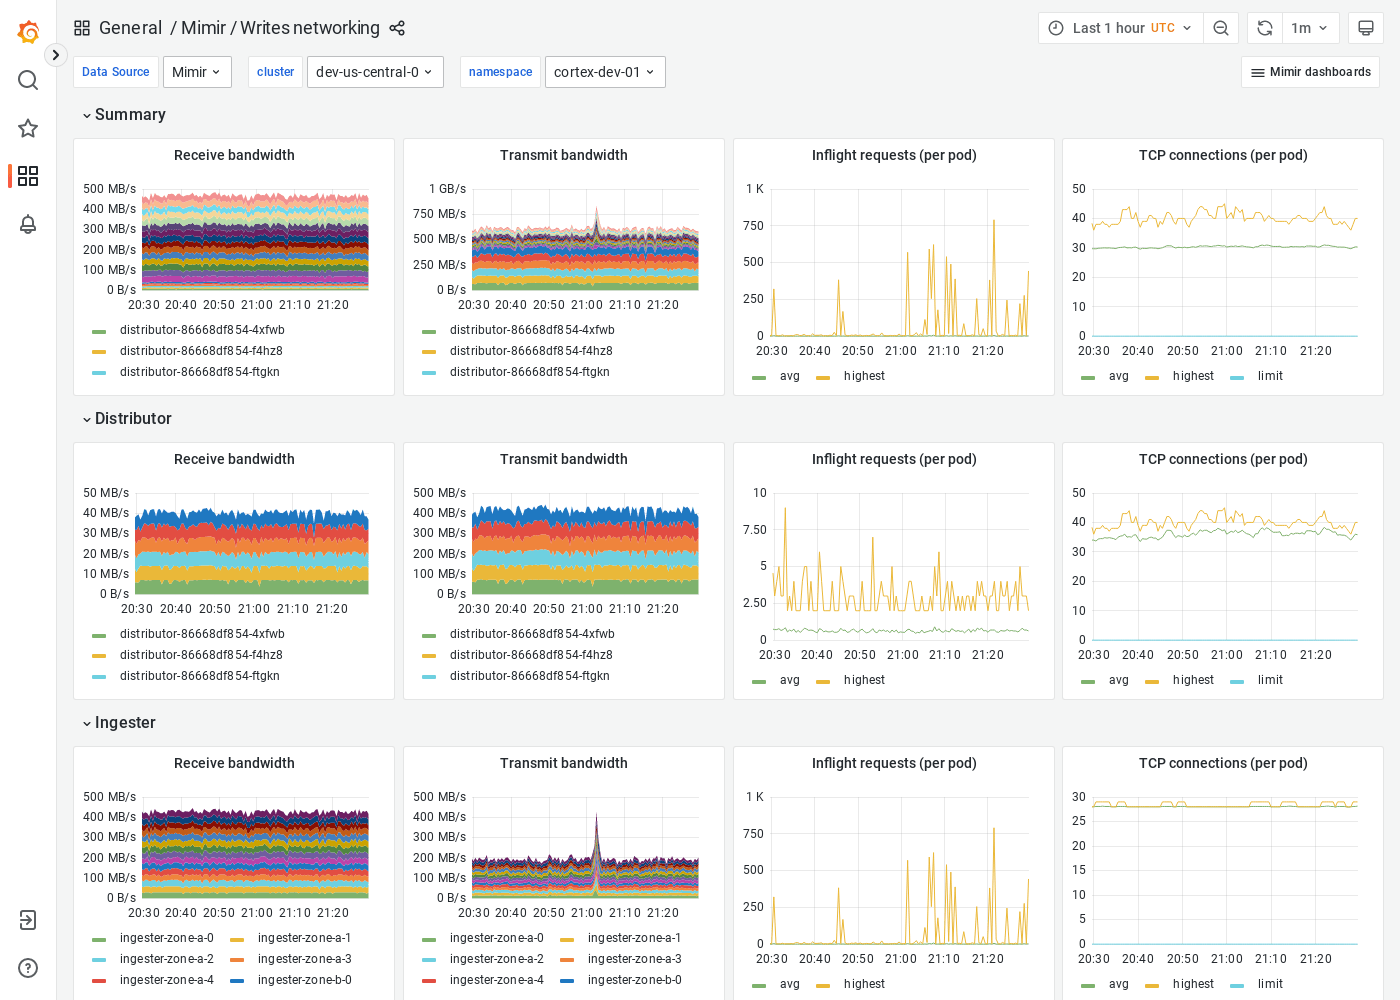Image resolution: width=1400 pixels, height=1000 pixels.
Task: Share the dashboard via the share icon
Action: (397, 28)
